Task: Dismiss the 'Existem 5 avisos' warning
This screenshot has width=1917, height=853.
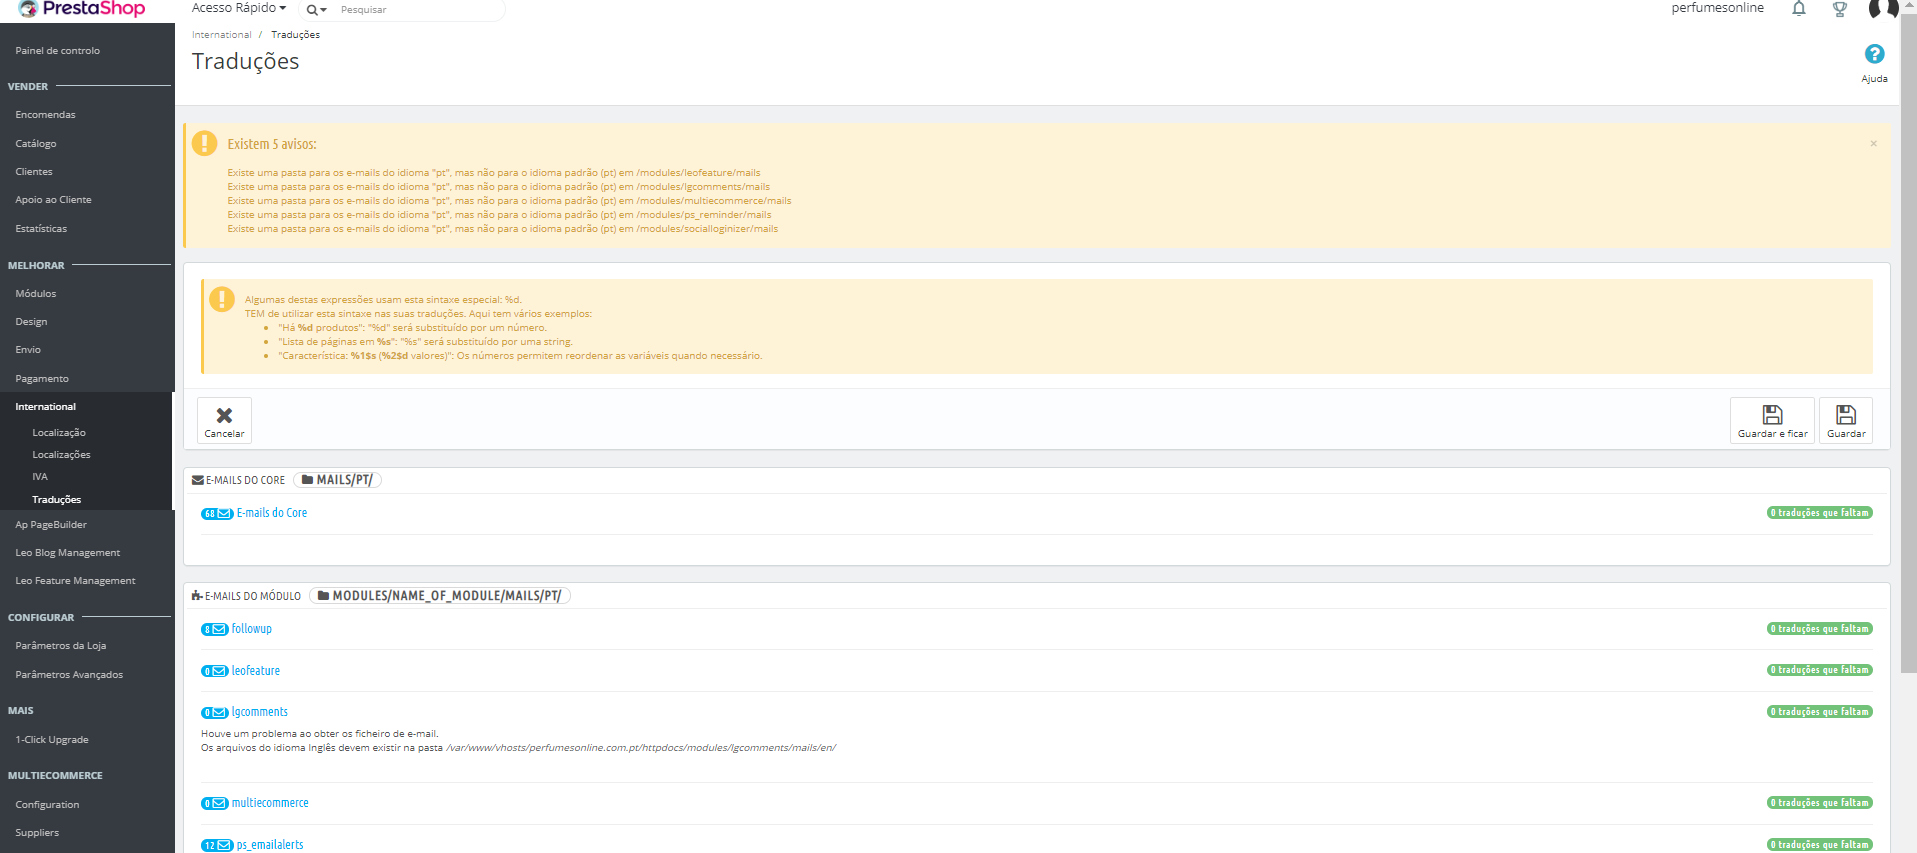Action: point(1873,144)
